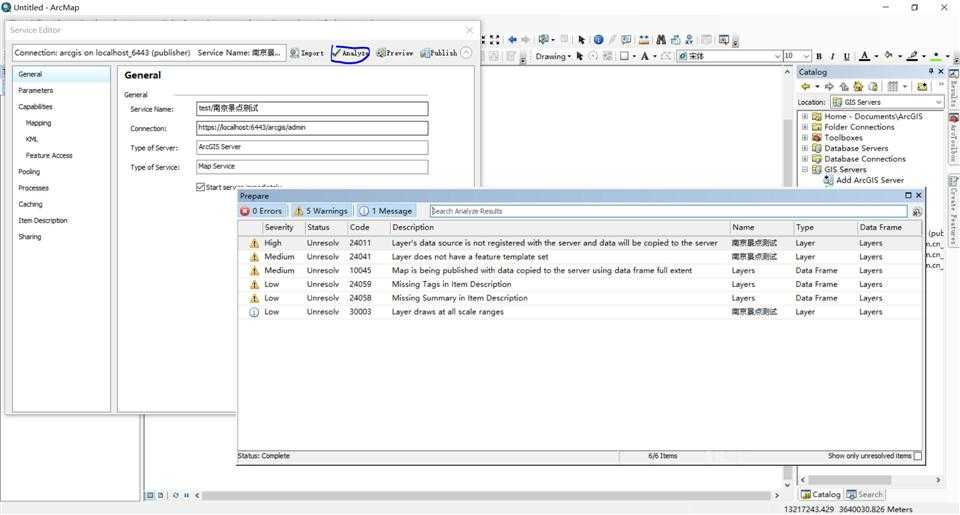This screenshot has height=515, width=960.
Task: Activate the blue Identify tool
Action: 598,40
